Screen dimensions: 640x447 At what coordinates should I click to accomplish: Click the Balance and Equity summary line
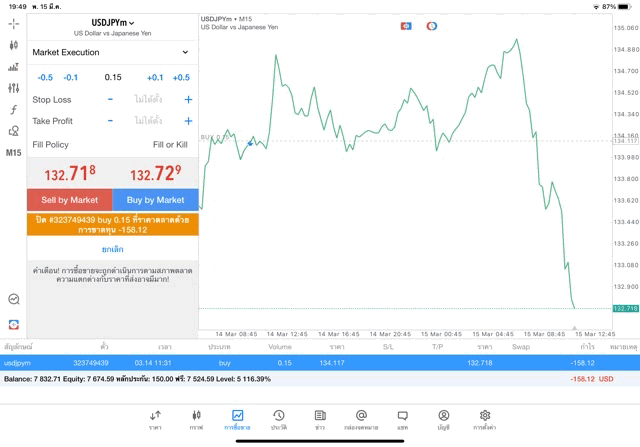tap(137, 379)
